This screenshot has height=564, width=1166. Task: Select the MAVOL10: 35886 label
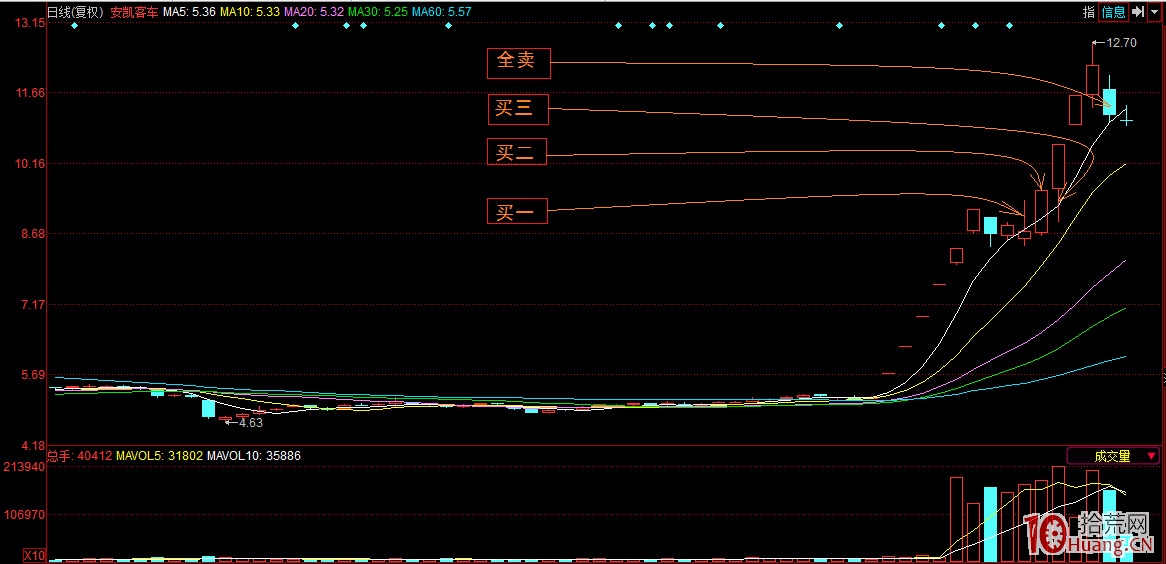pyautogui.click(x=254, y=455)
